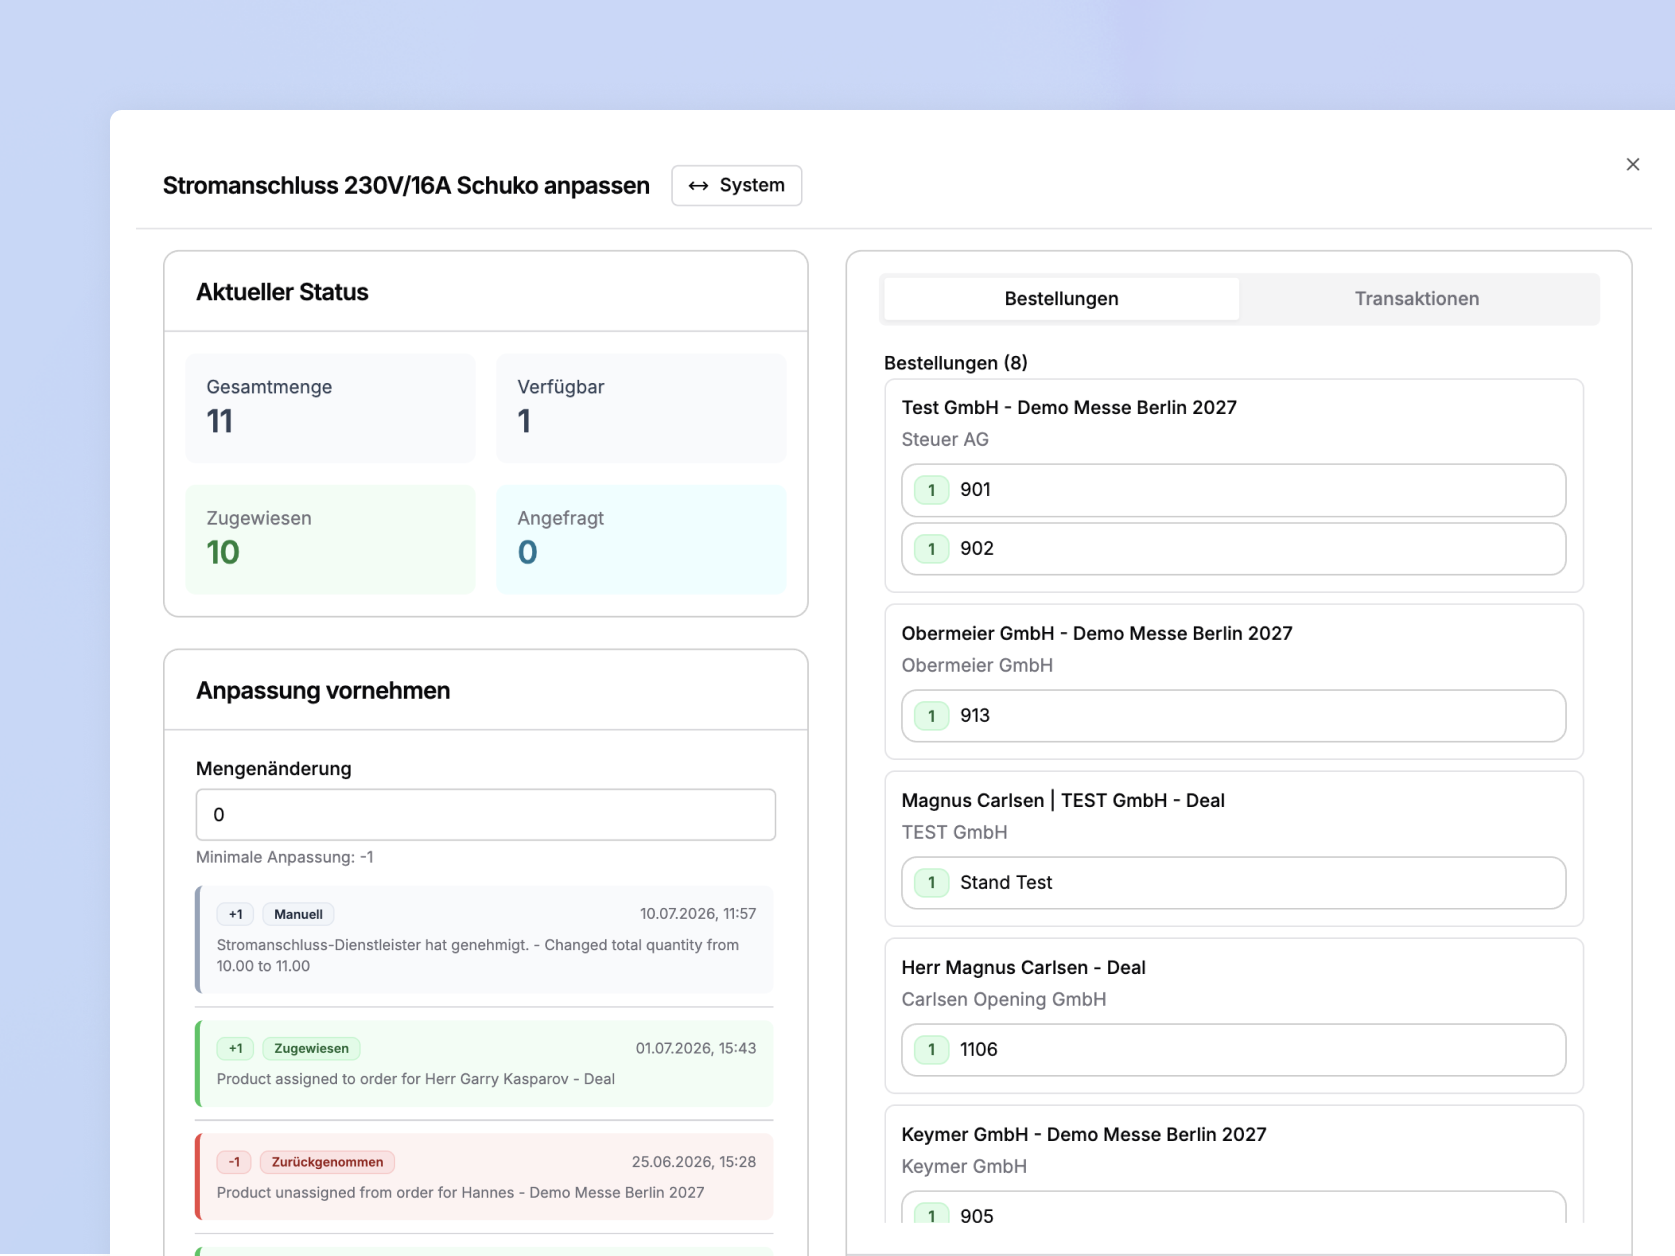Click the Zugewiesen badge in history
The image size is (1675, 1256).
pyautogui.click(x=311, y=1048)
